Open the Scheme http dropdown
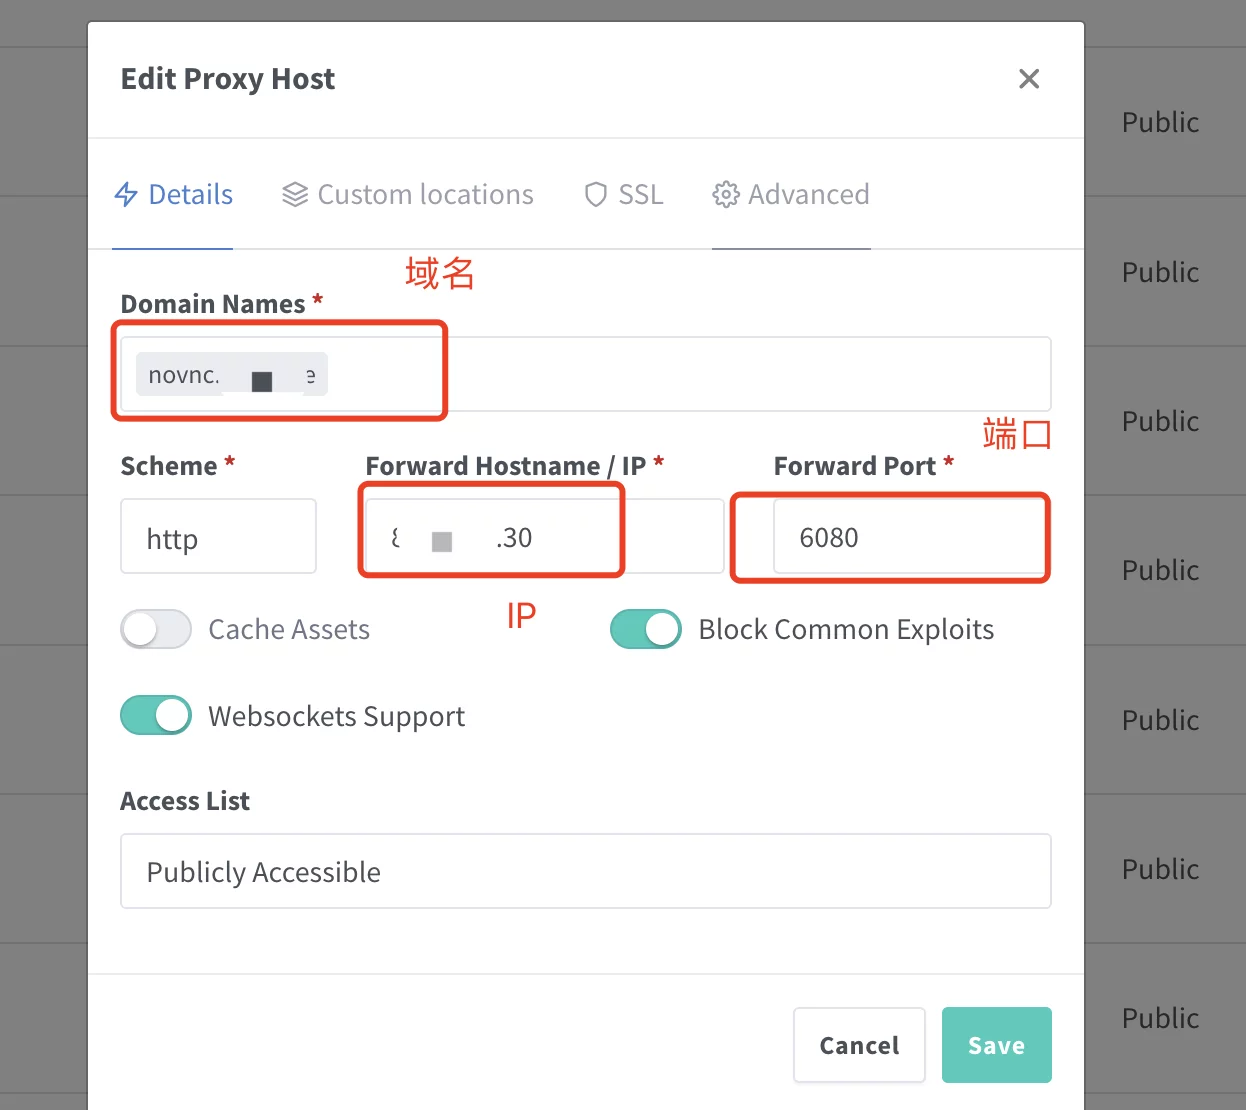 pyautogui.click(x=218, y=537)
